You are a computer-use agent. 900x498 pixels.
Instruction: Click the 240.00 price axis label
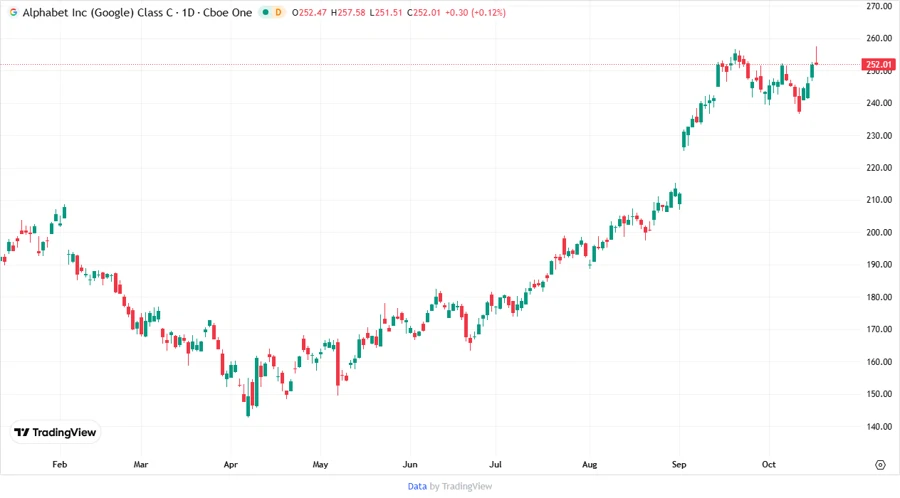[879, 103]
